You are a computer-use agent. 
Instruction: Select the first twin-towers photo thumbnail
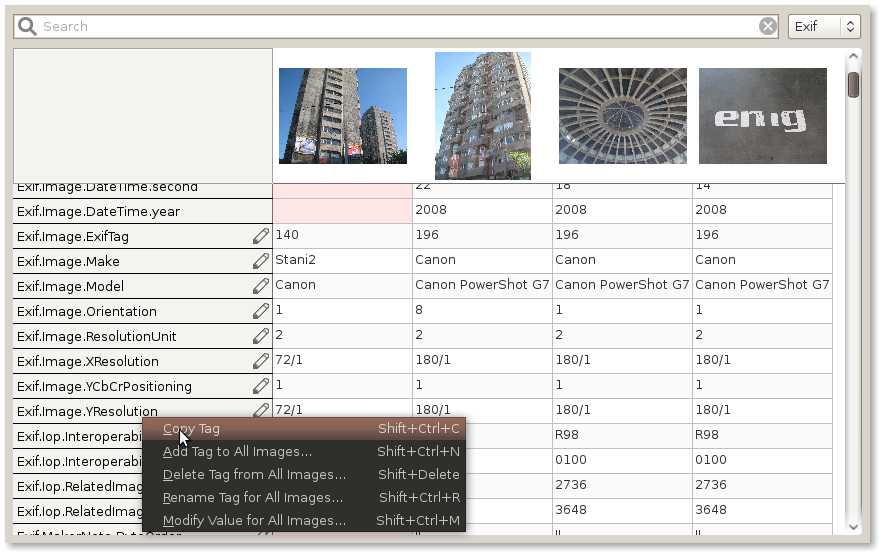click(342, 116)
